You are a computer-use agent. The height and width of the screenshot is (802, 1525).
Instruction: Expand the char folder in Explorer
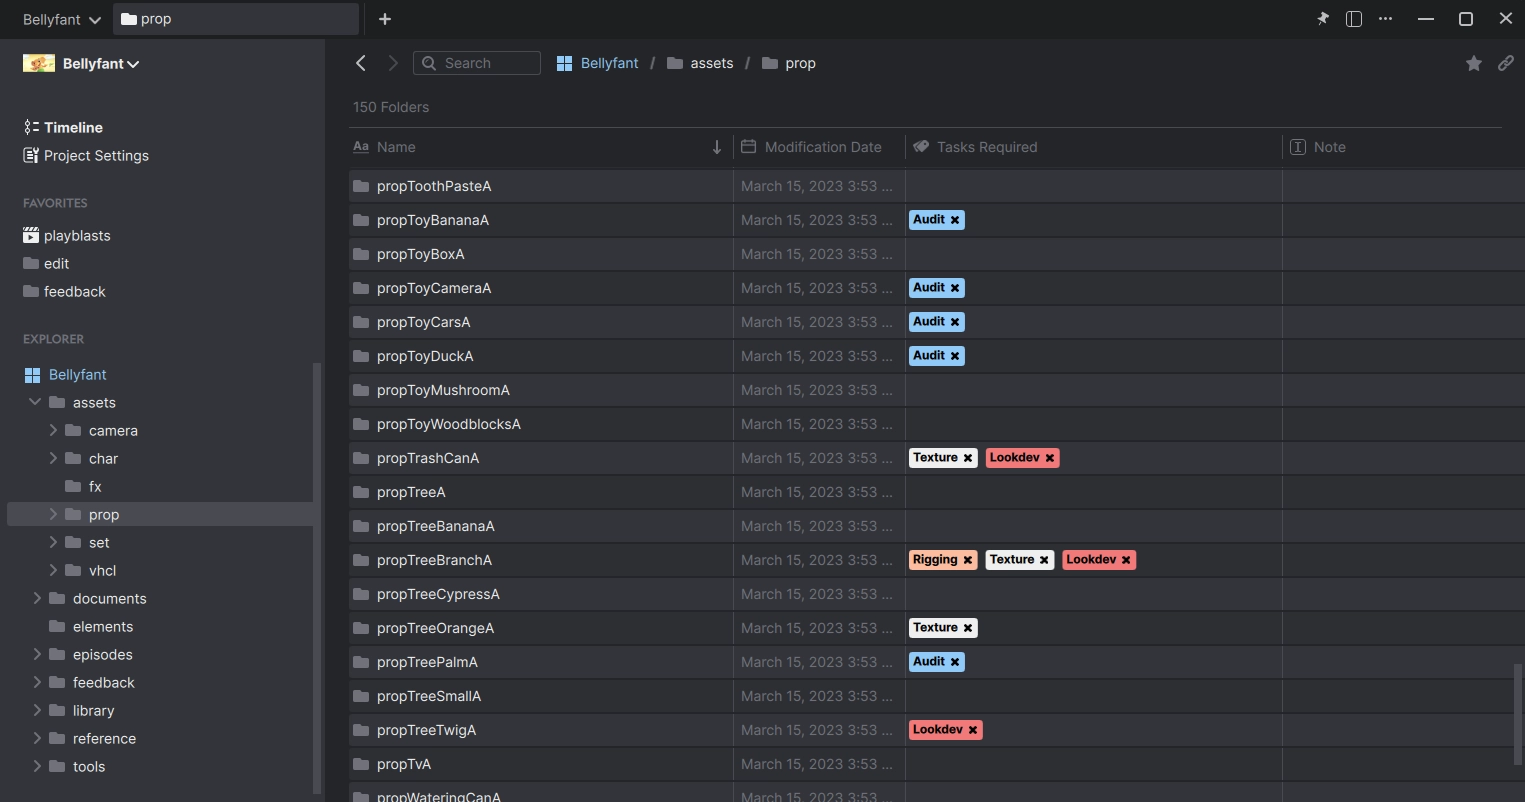[x=54, y=458]
